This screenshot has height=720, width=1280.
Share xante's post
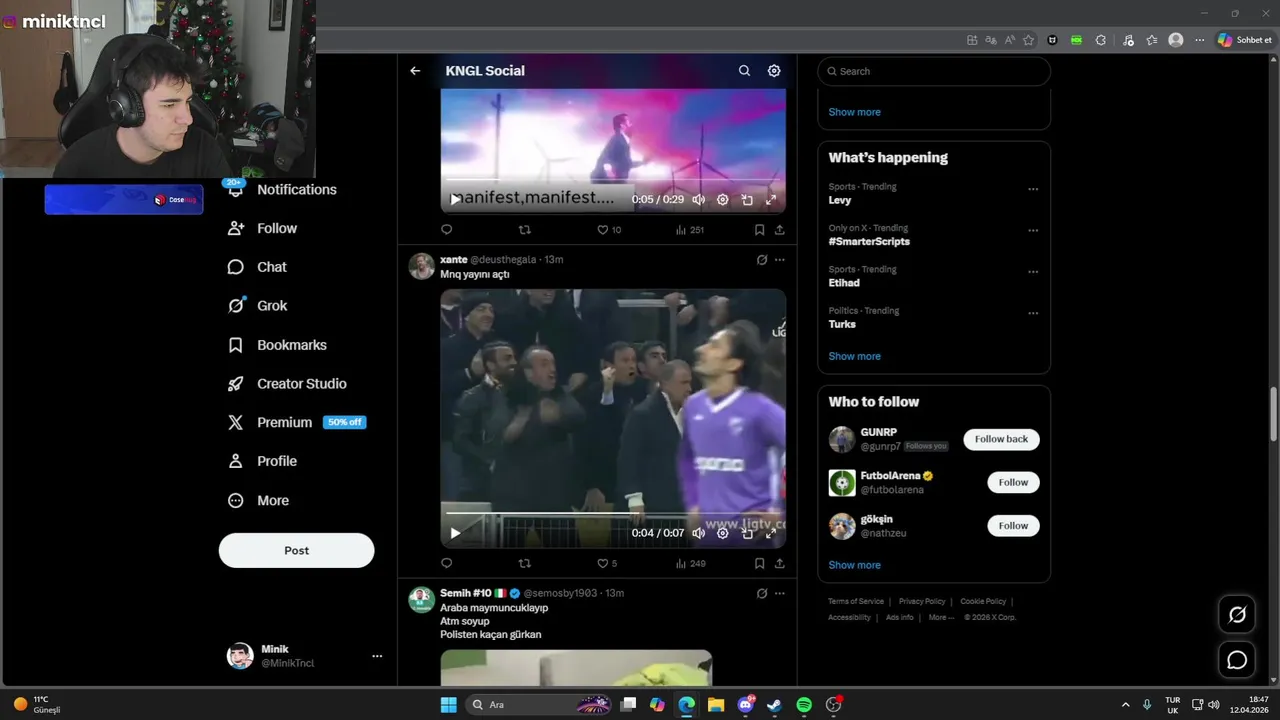click(779, 564)
